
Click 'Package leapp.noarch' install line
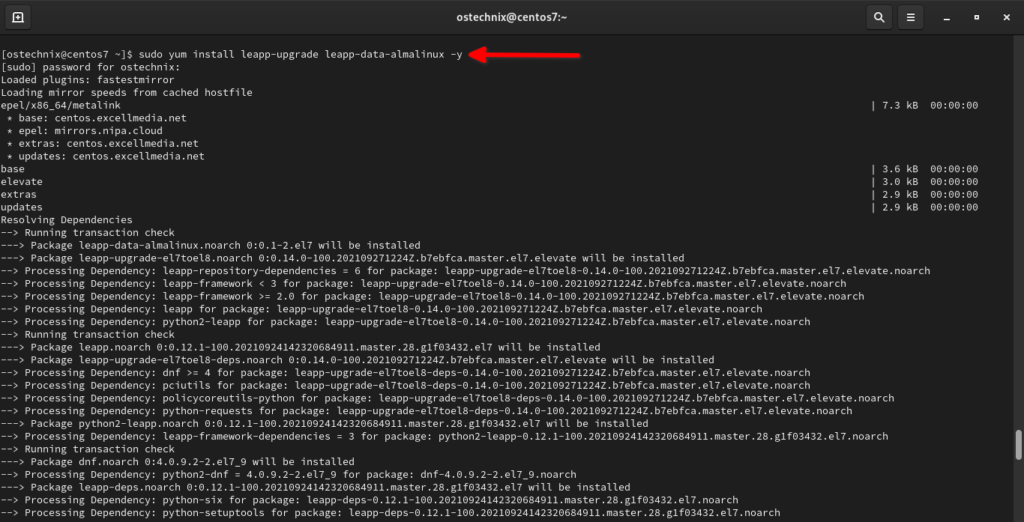point(300,348)
